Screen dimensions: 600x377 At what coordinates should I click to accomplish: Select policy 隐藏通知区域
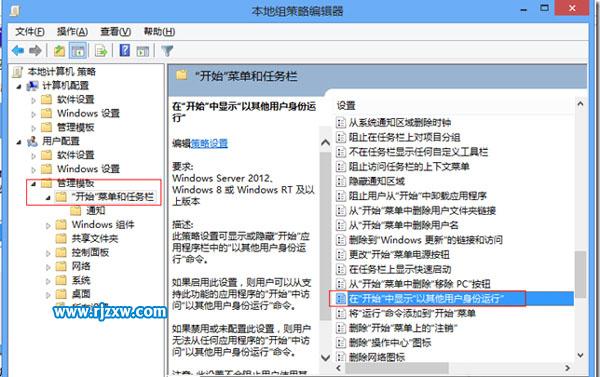377,181
